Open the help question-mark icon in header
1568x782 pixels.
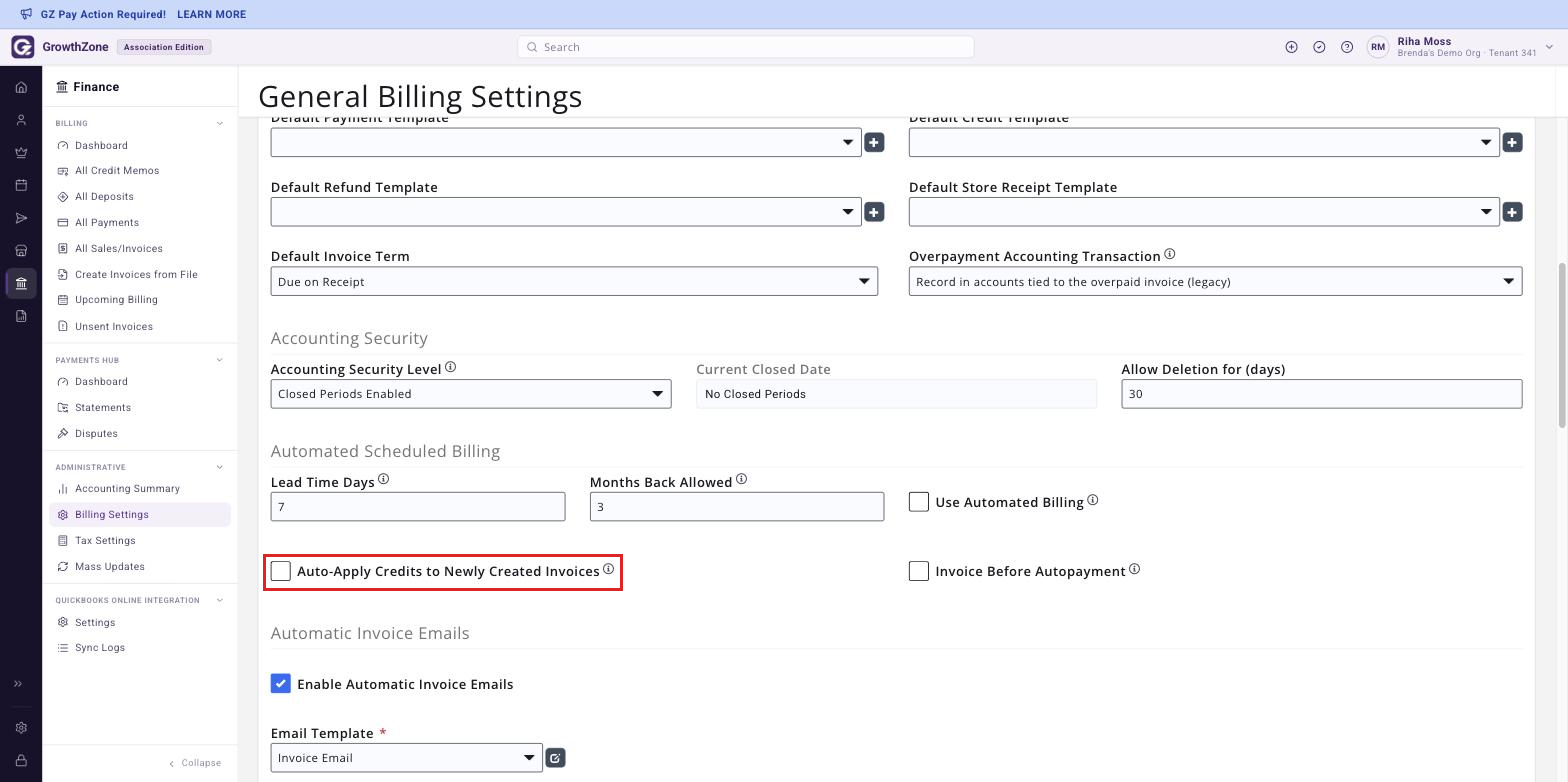tap(1347, 47)
